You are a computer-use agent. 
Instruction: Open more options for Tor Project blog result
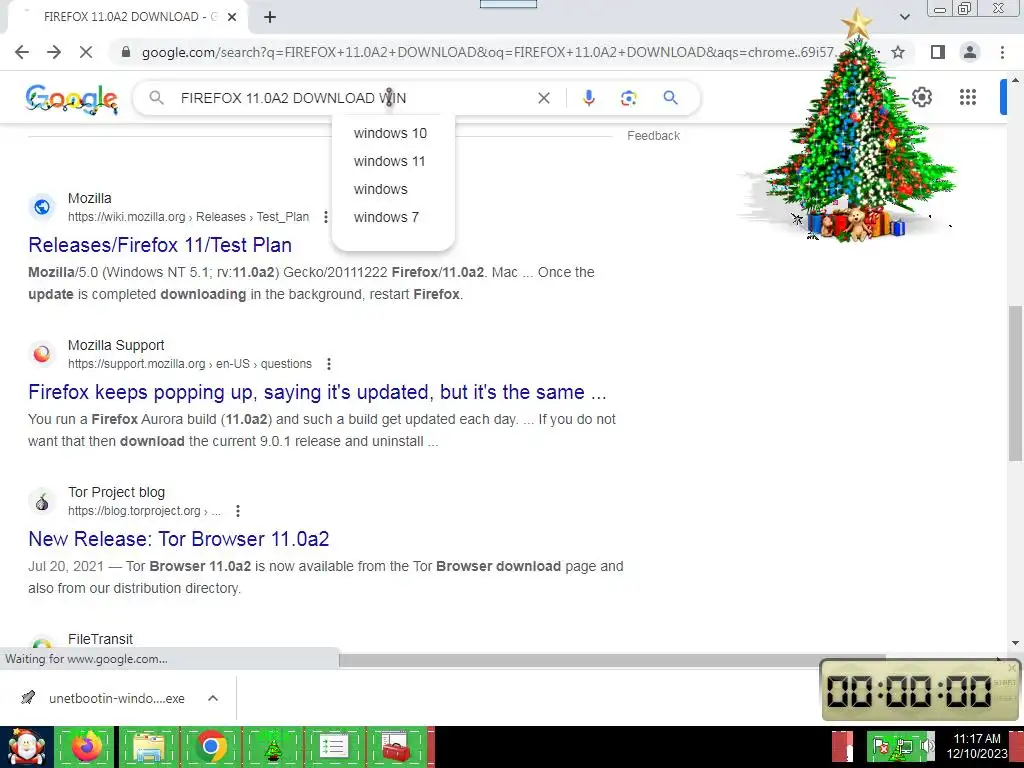tap(238, 511)
